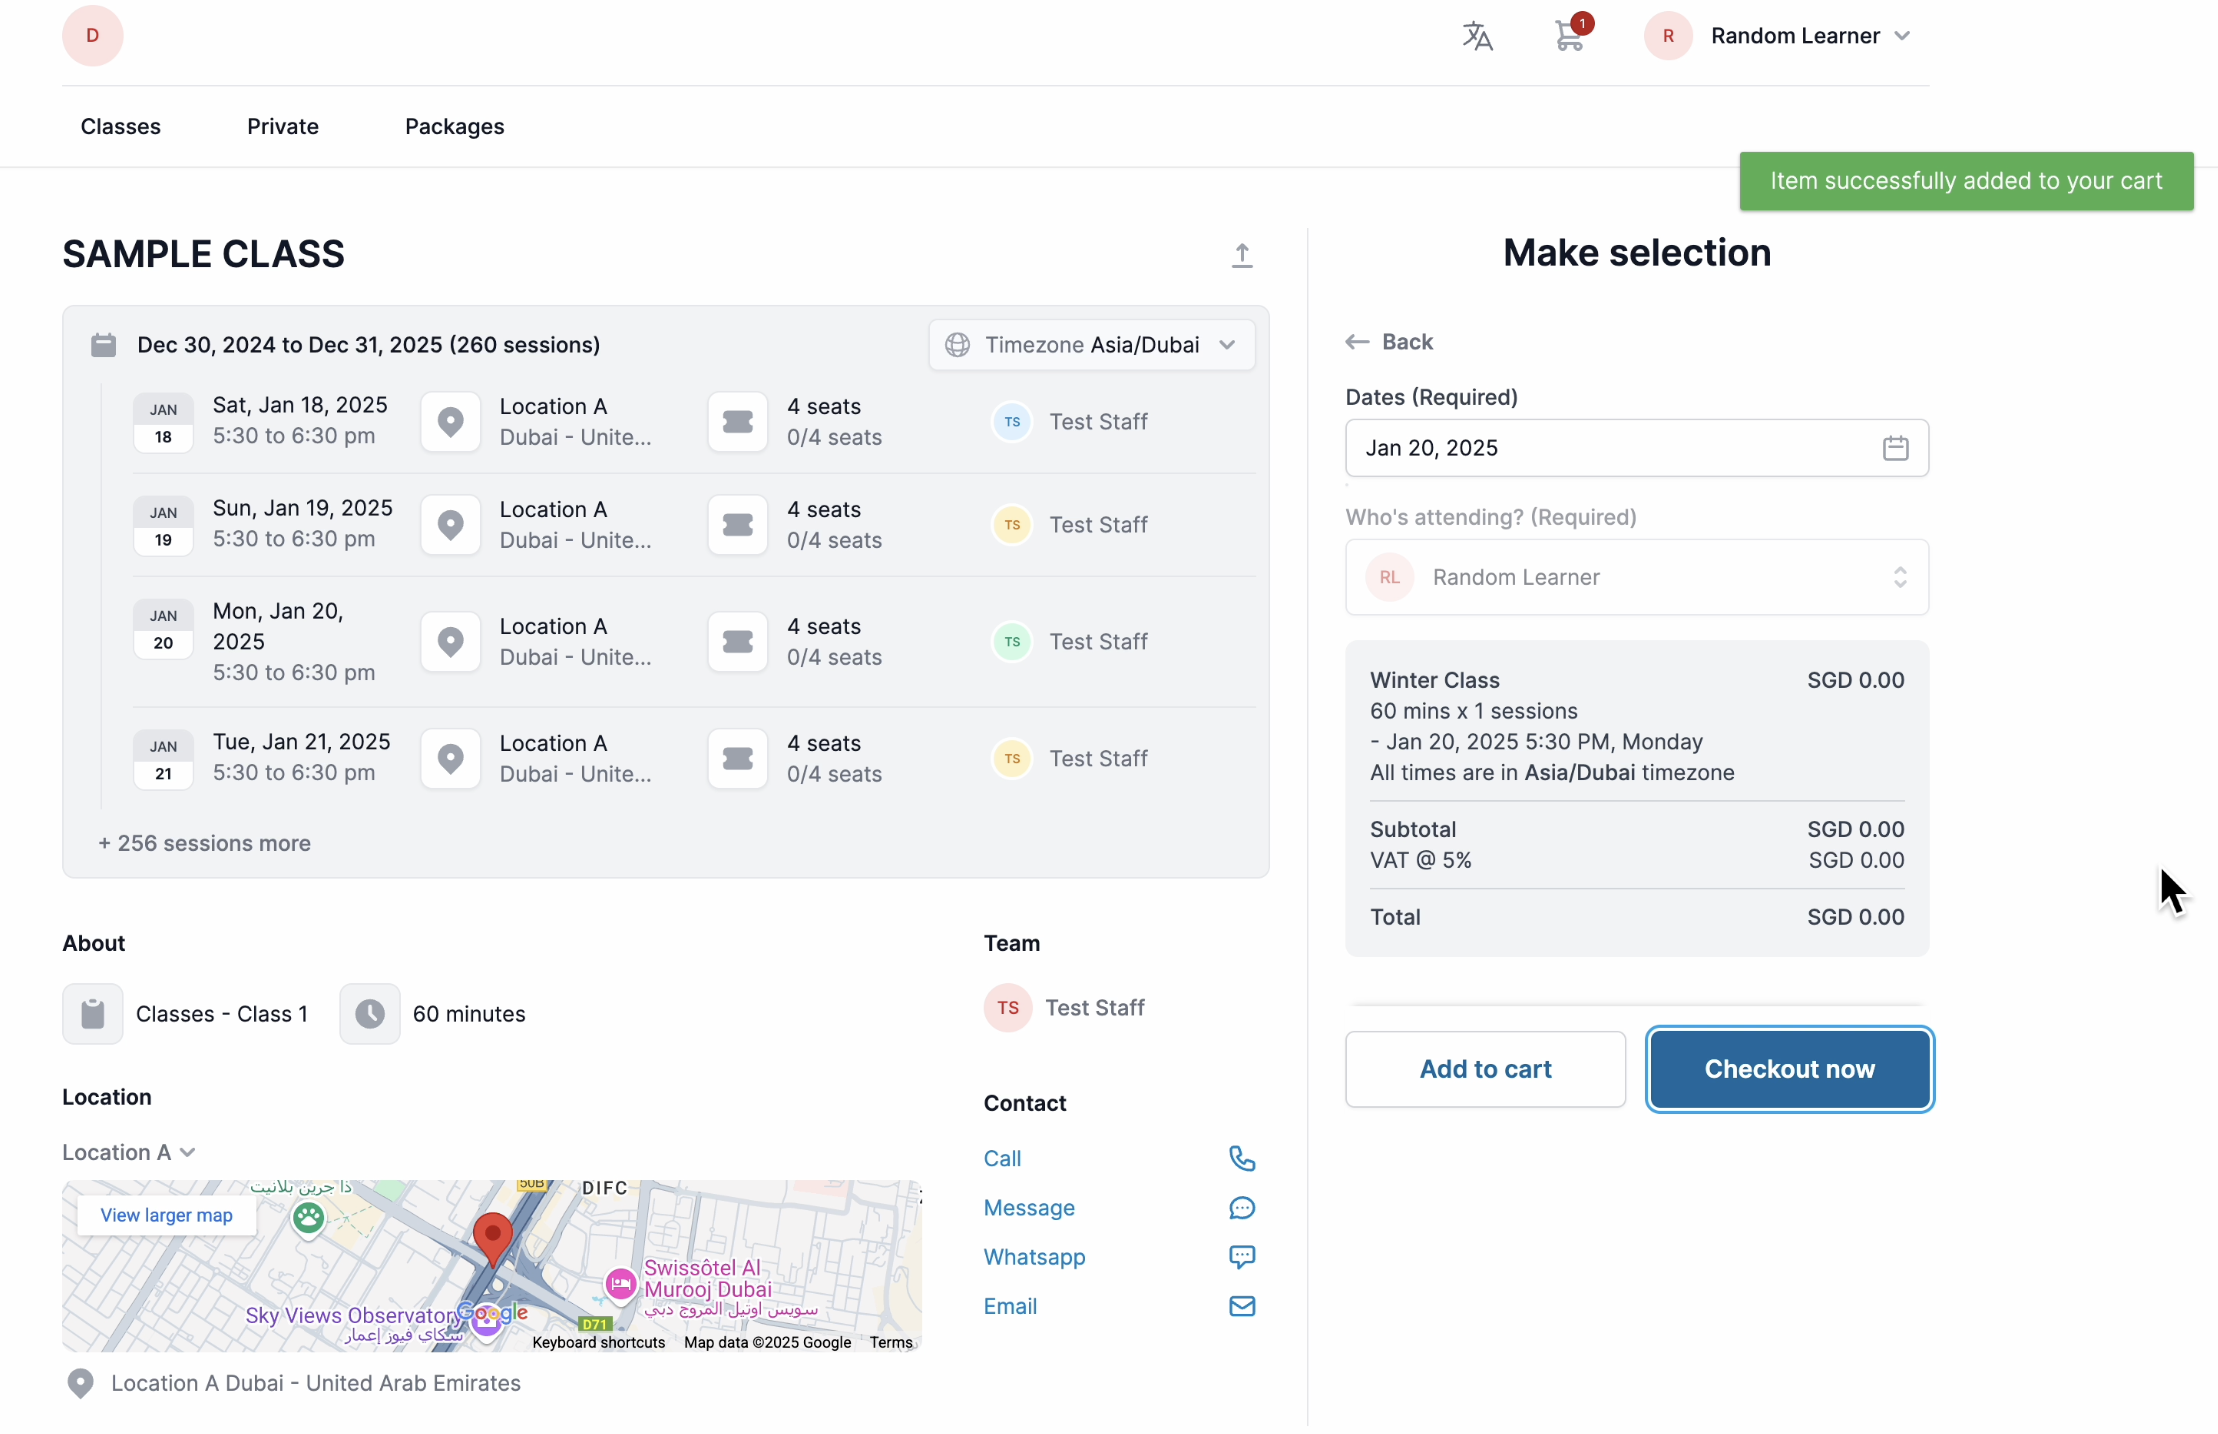The image size is (2218, 1434).
Task: Open the language translation icon
Action: click(1477, 36)
